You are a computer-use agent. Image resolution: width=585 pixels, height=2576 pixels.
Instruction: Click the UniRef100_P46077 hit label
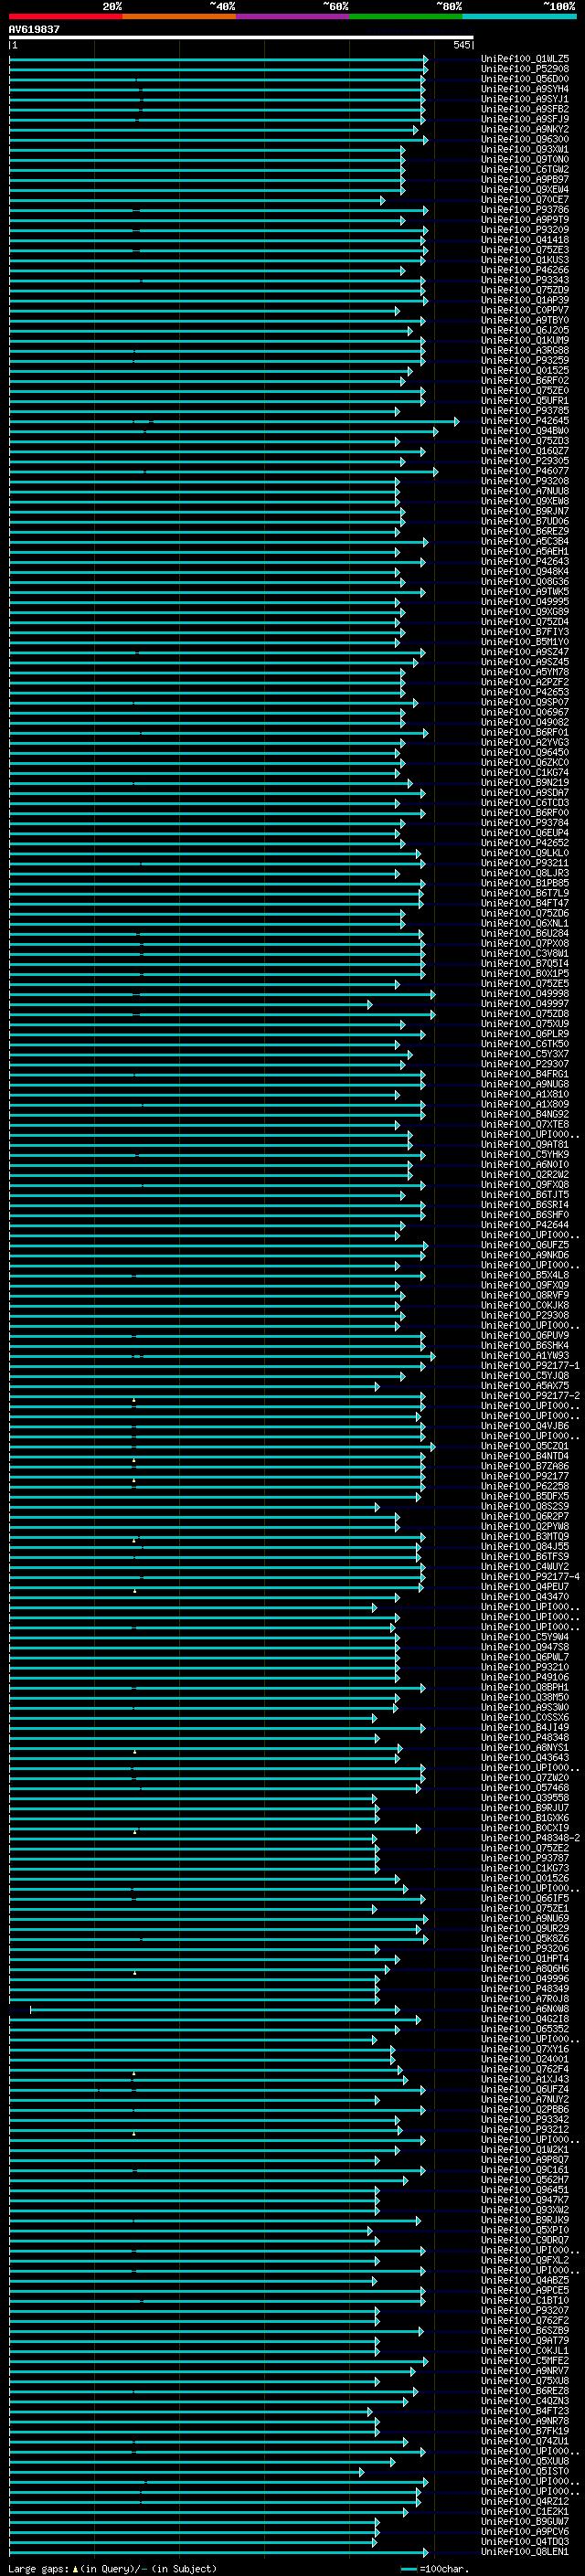[x=525, y=471]
